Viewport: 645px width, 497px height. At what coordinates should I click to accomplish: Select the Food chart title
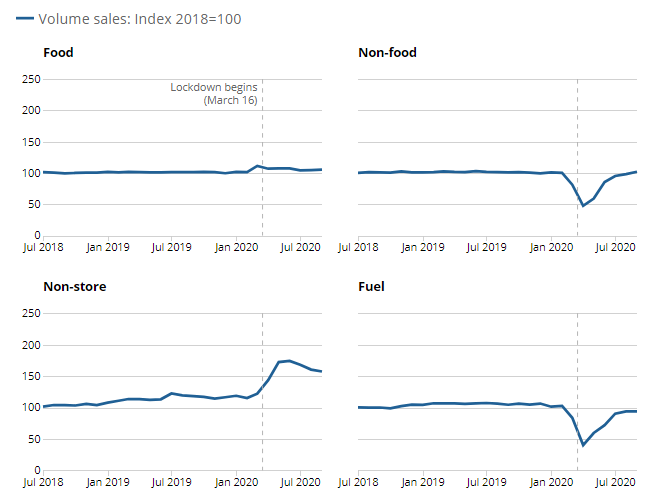(x=58, y=52)
